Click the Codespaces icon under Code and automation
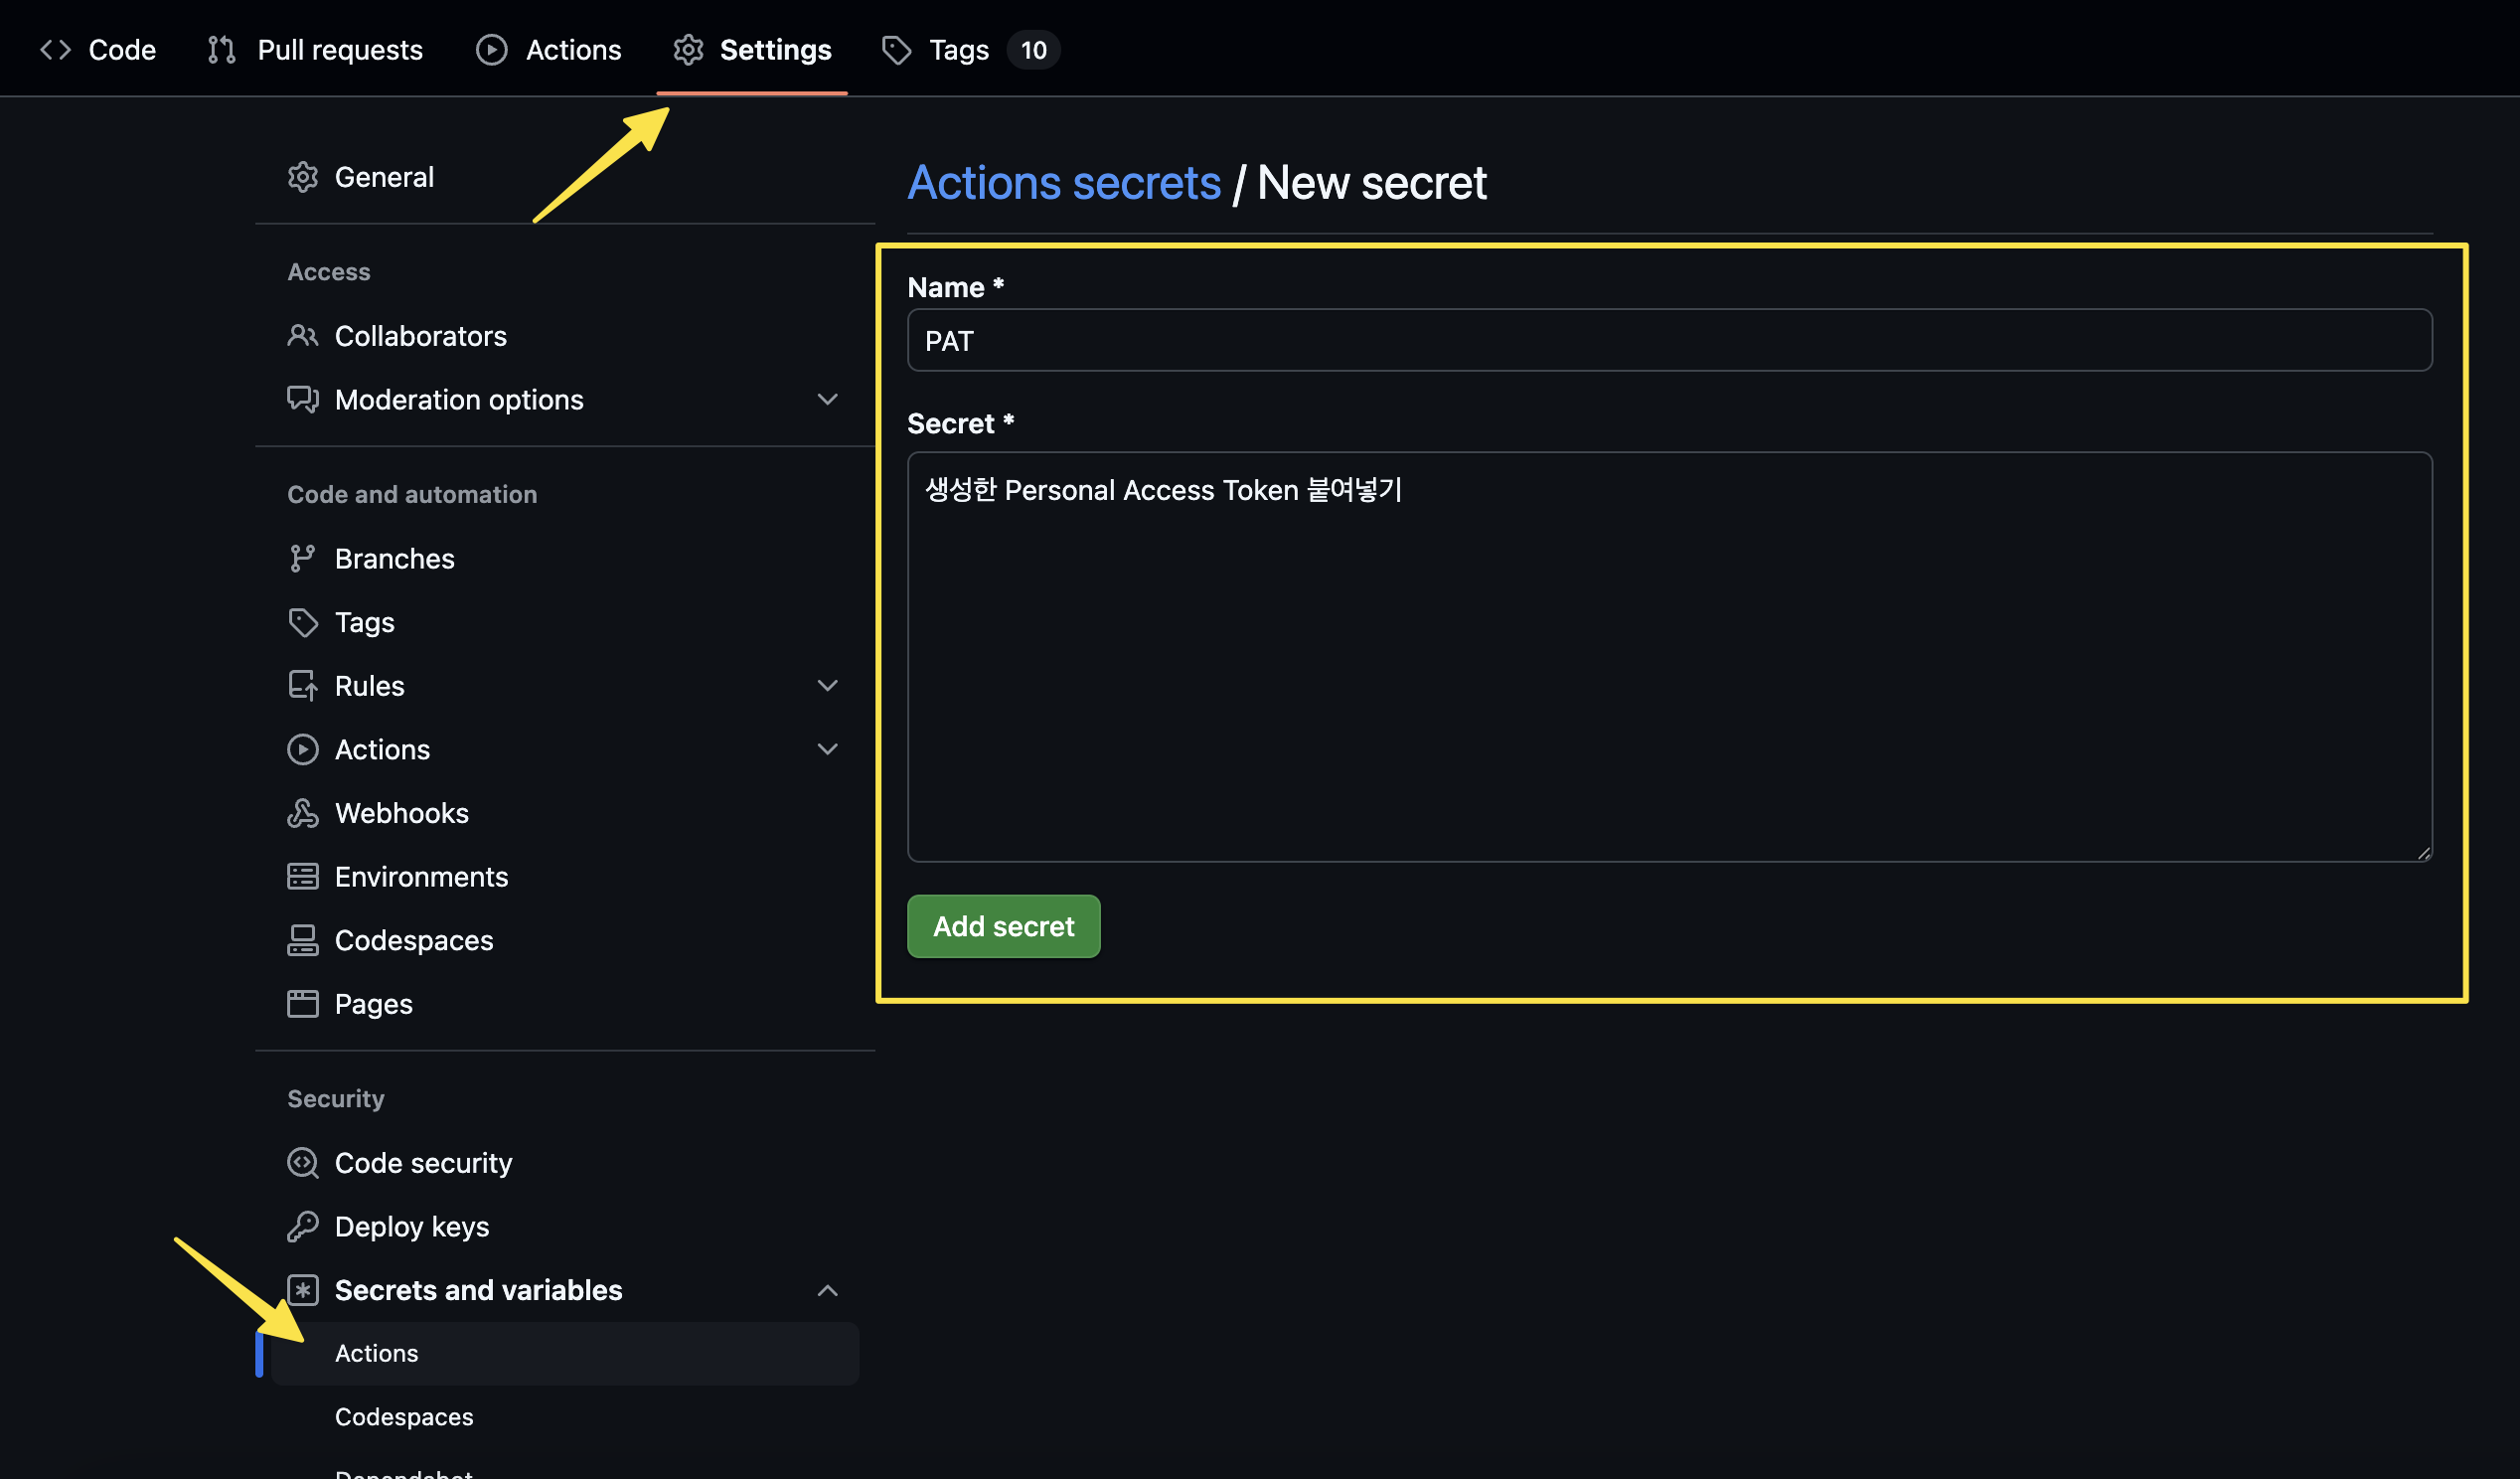The height and width of the screenshot is (1479, 2520). (302, 940)
